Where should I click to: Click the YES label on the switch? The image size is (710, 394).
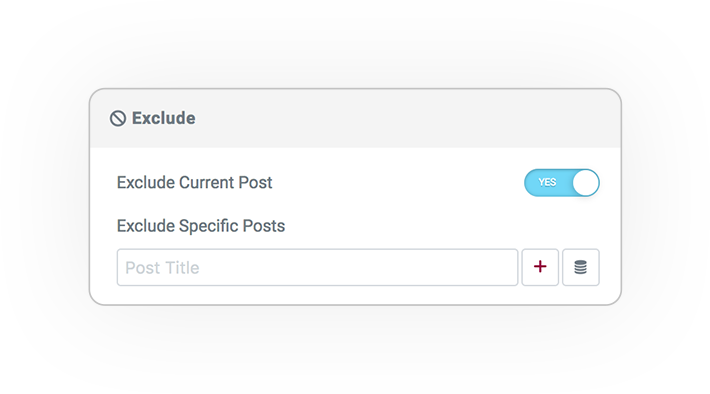(547, 183)
